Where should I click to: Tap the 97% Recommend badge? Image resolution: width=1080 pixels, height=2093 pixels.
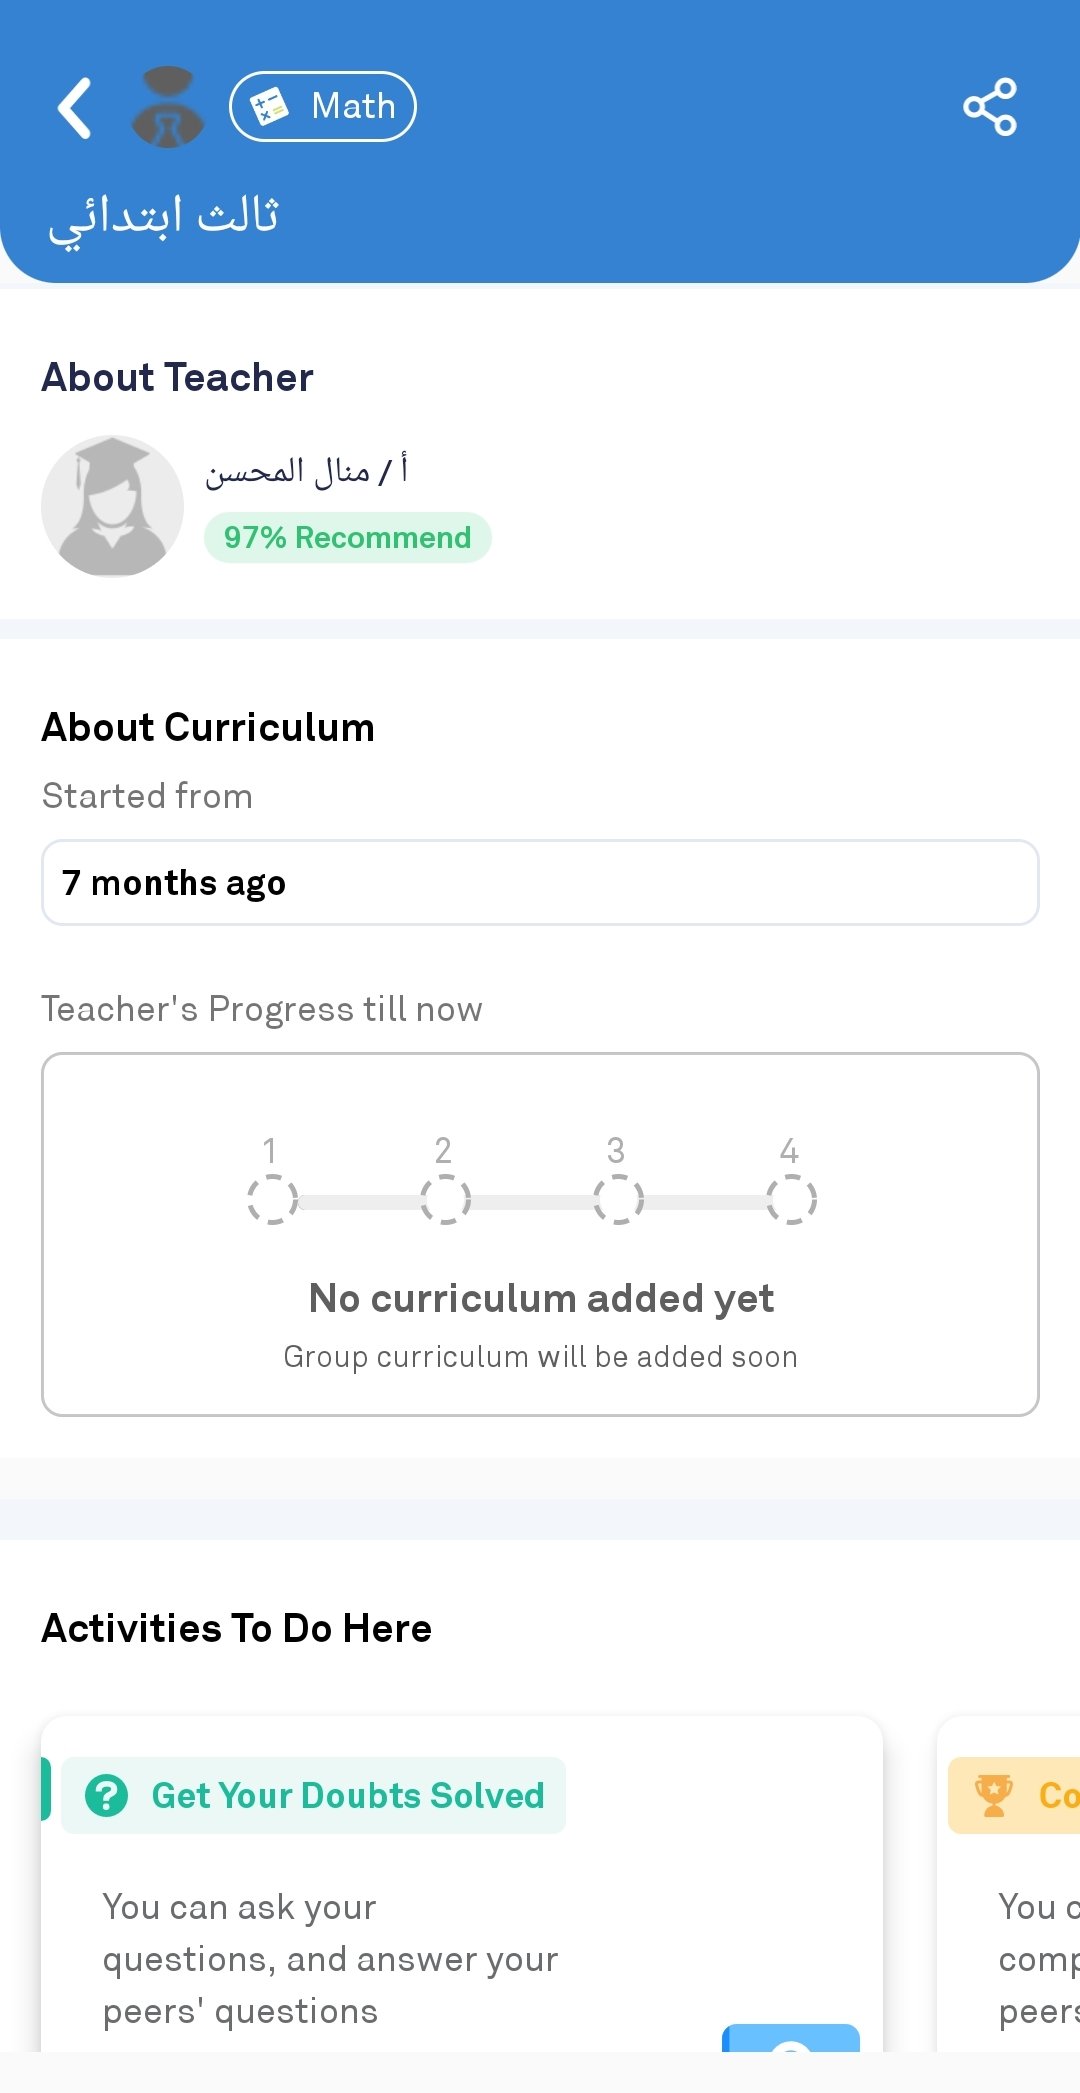click(x=347, y=538)
